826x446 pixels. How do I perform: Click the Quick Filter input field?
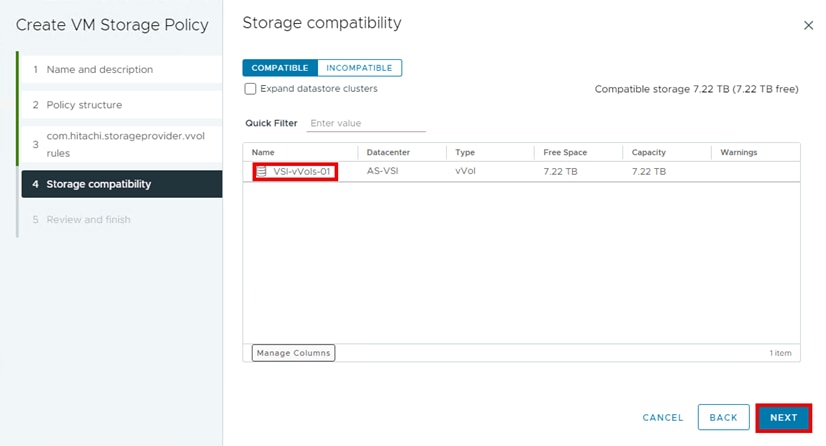366,123
